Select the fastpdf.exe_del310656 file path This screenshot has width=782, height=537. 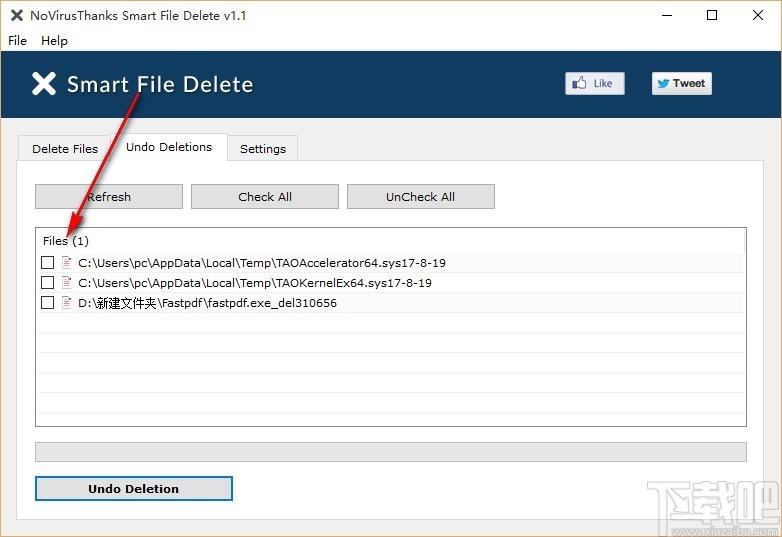207,303
